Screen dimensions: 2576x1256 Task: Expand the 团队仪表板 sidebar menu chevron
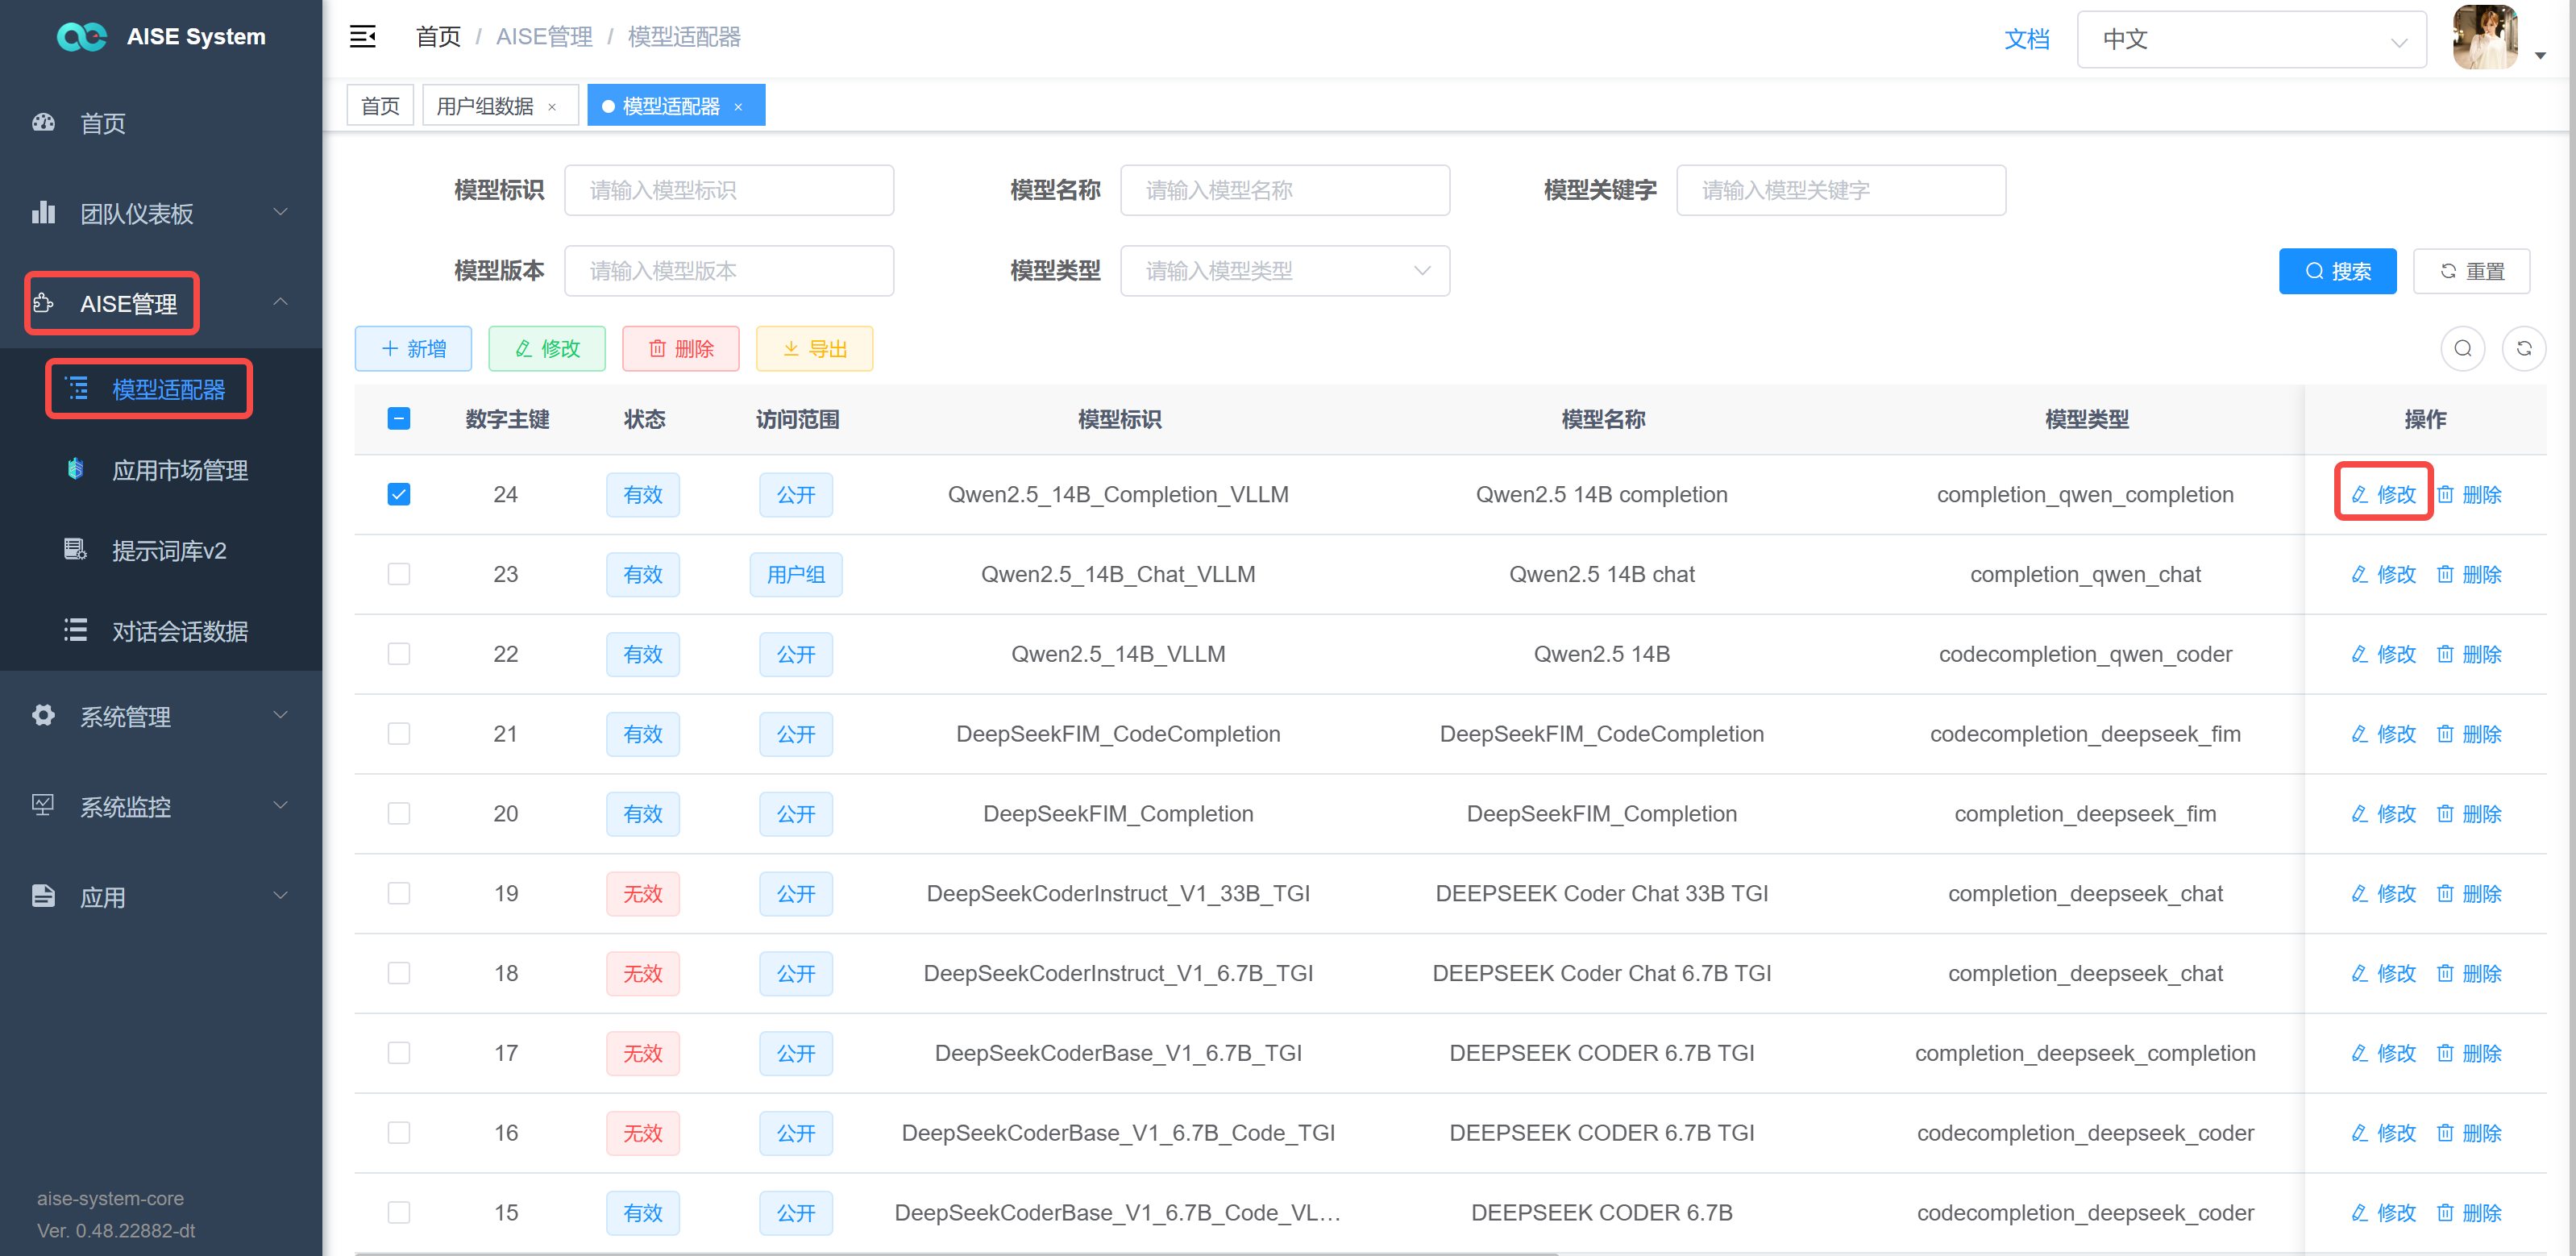281,212
